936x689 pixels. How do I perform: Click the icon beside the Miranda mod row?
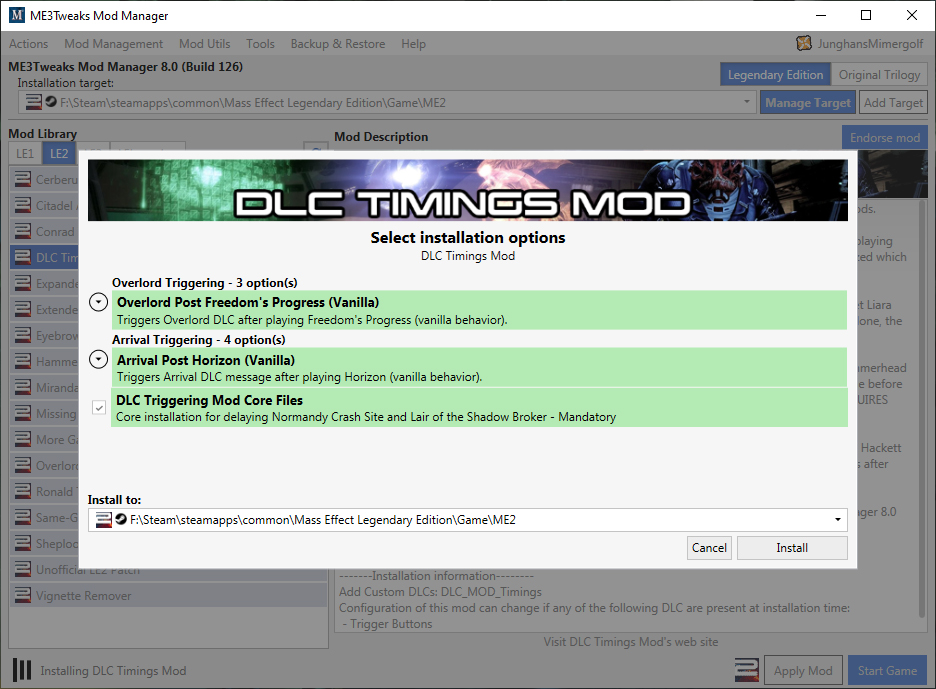[23, 387]
